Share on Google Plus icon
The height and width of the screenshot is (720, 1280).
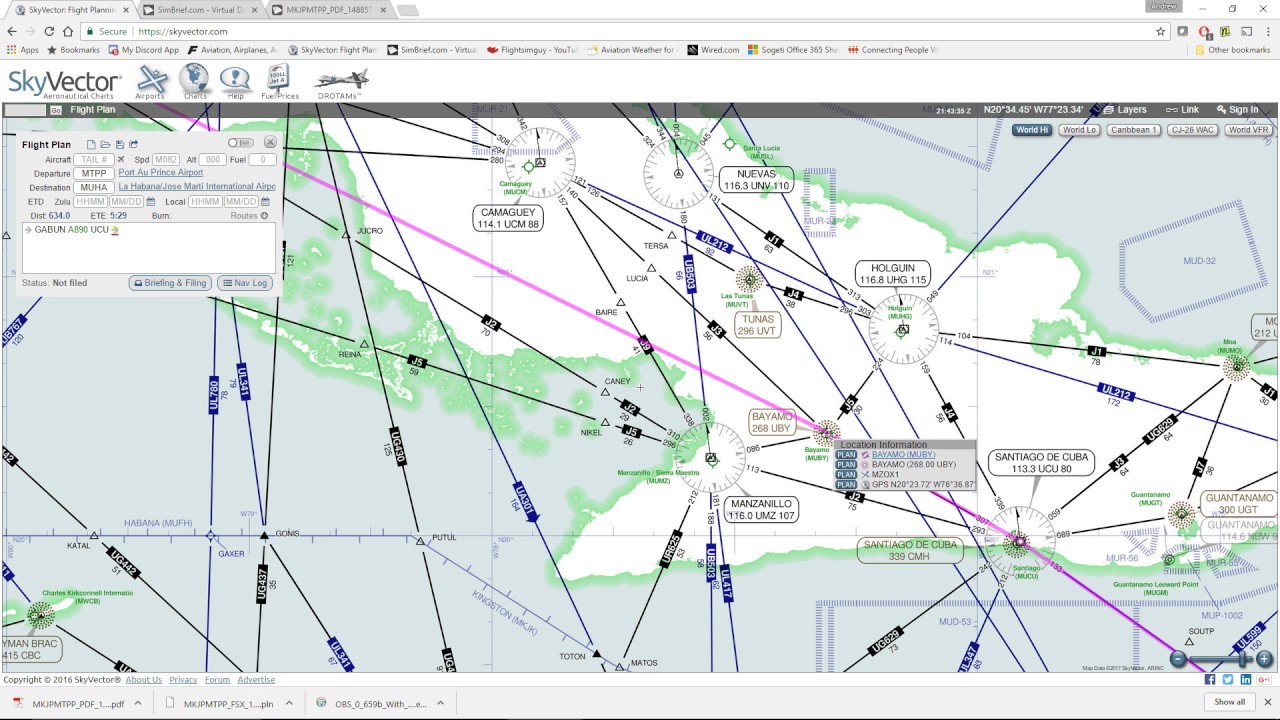(x=1264, y=680)
